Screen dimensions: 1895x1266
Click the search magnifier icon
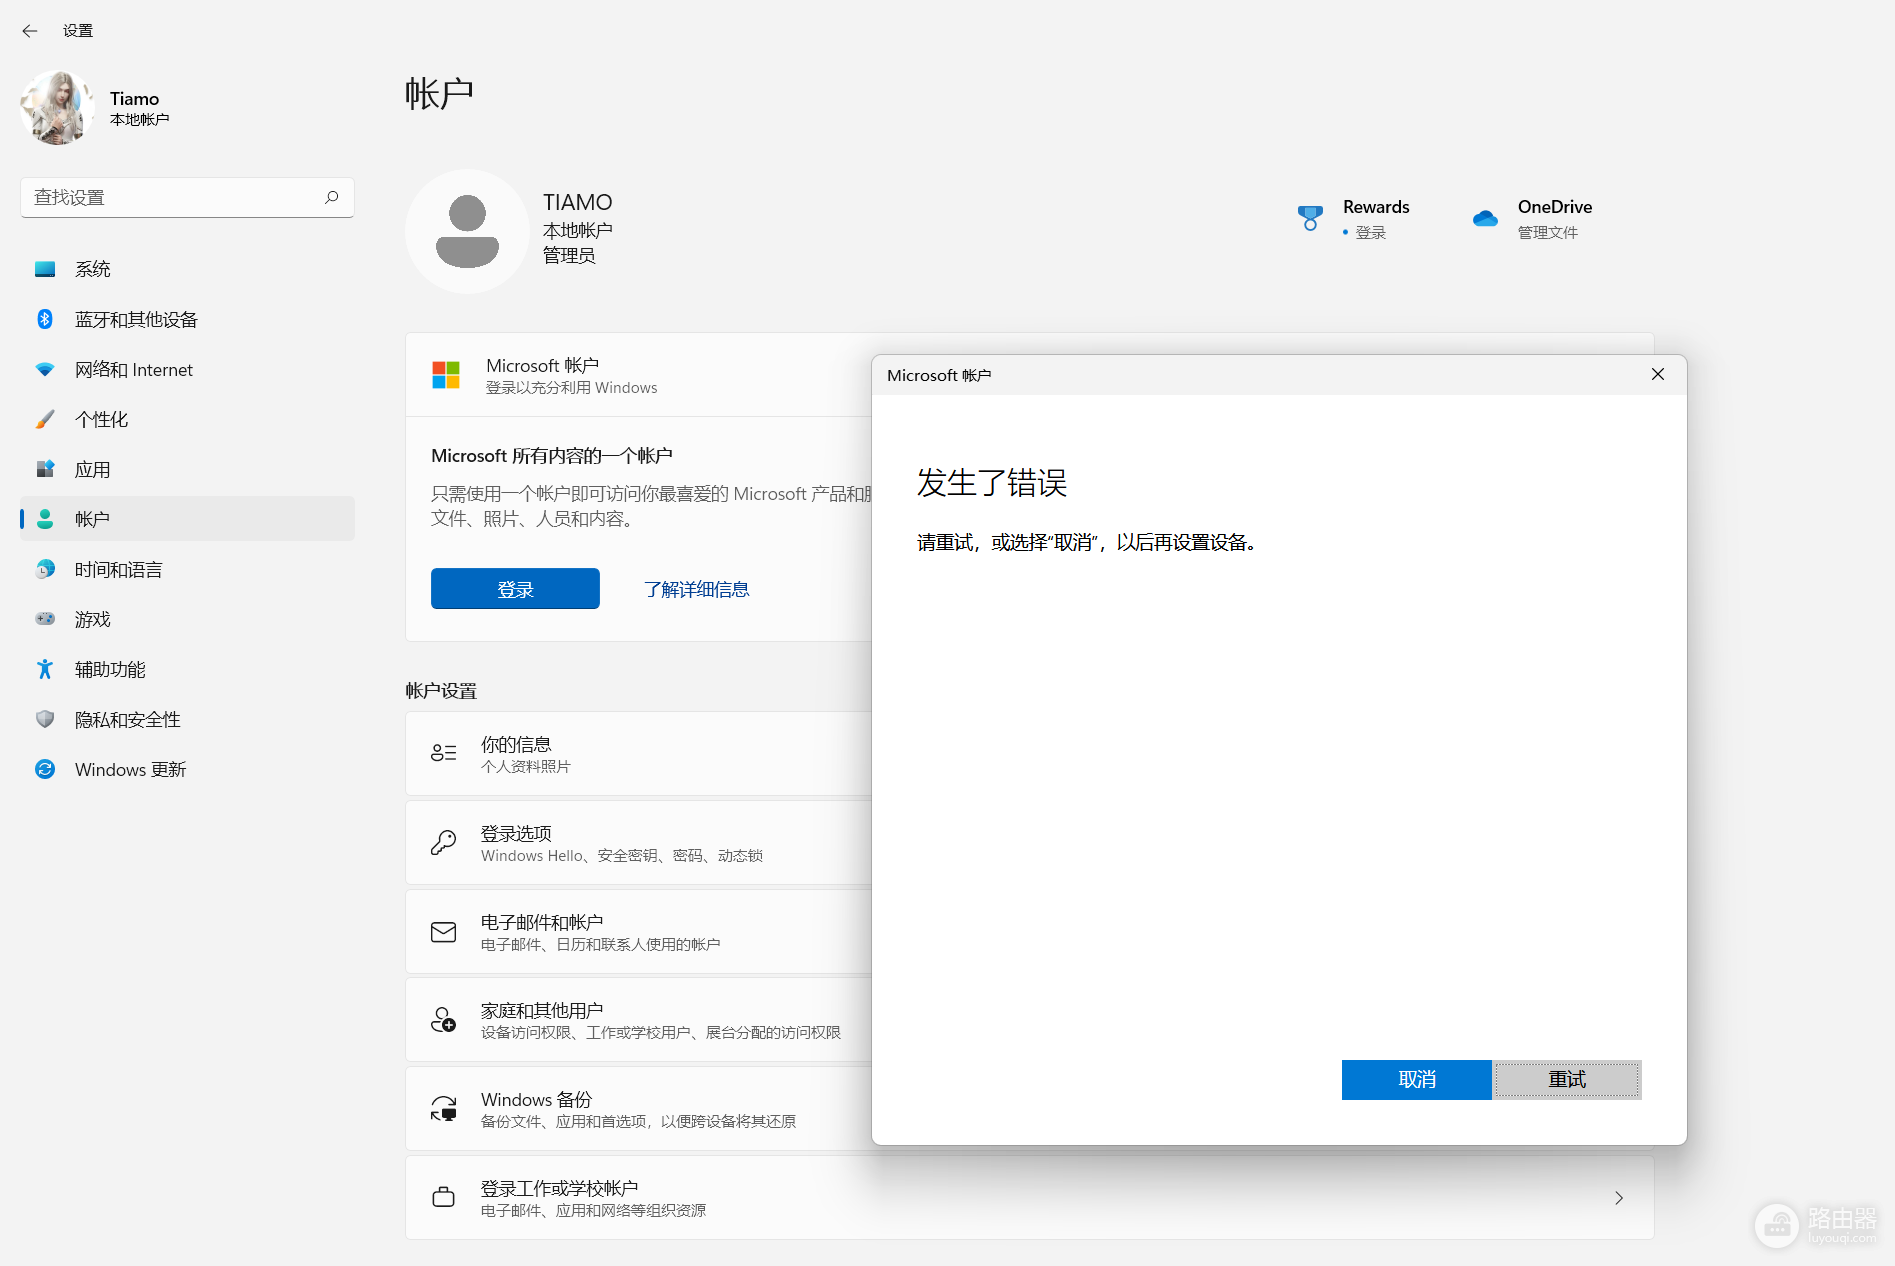tap(332, 197)
